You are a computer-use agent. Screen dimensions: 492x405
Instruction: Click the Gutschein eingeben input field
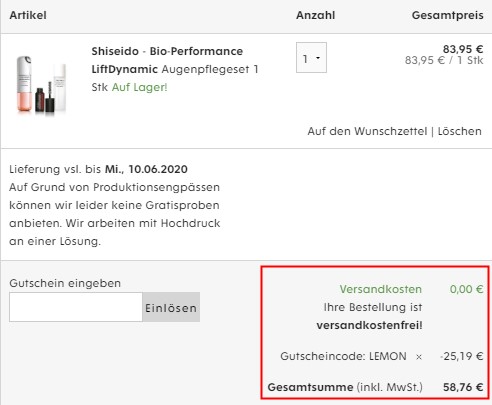(76, 307)
